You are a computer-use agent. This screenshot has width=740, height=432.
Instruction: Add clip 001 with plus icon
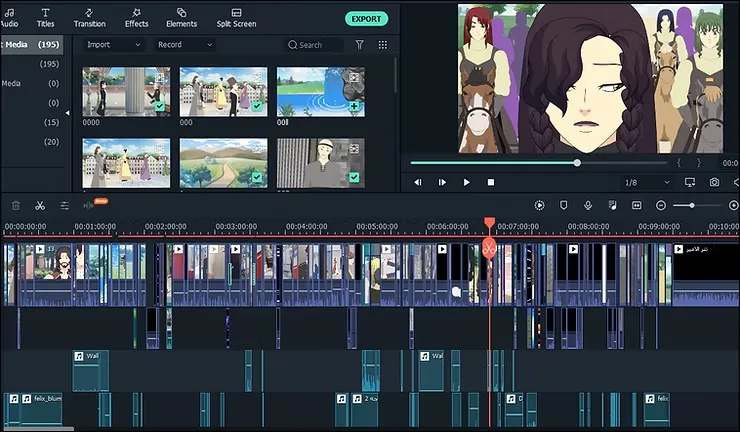(354, 107)
